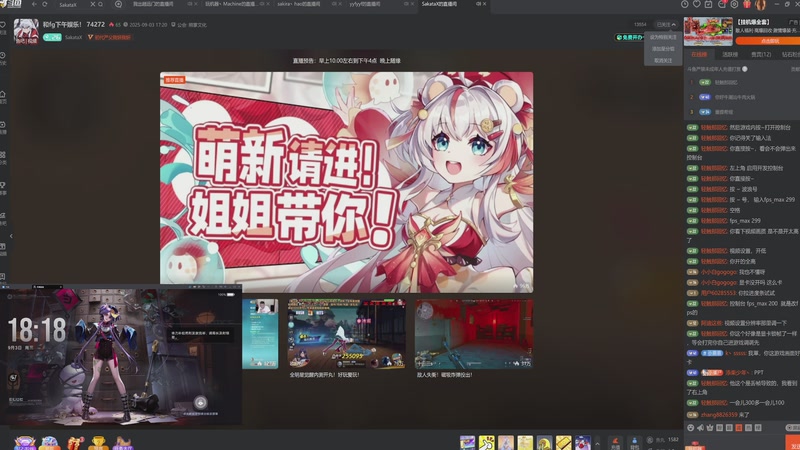The height and width of the screenshot is (450, 800).
Task: Open the teal recommended stream thumbnail
Action: [x=260, y=334]
